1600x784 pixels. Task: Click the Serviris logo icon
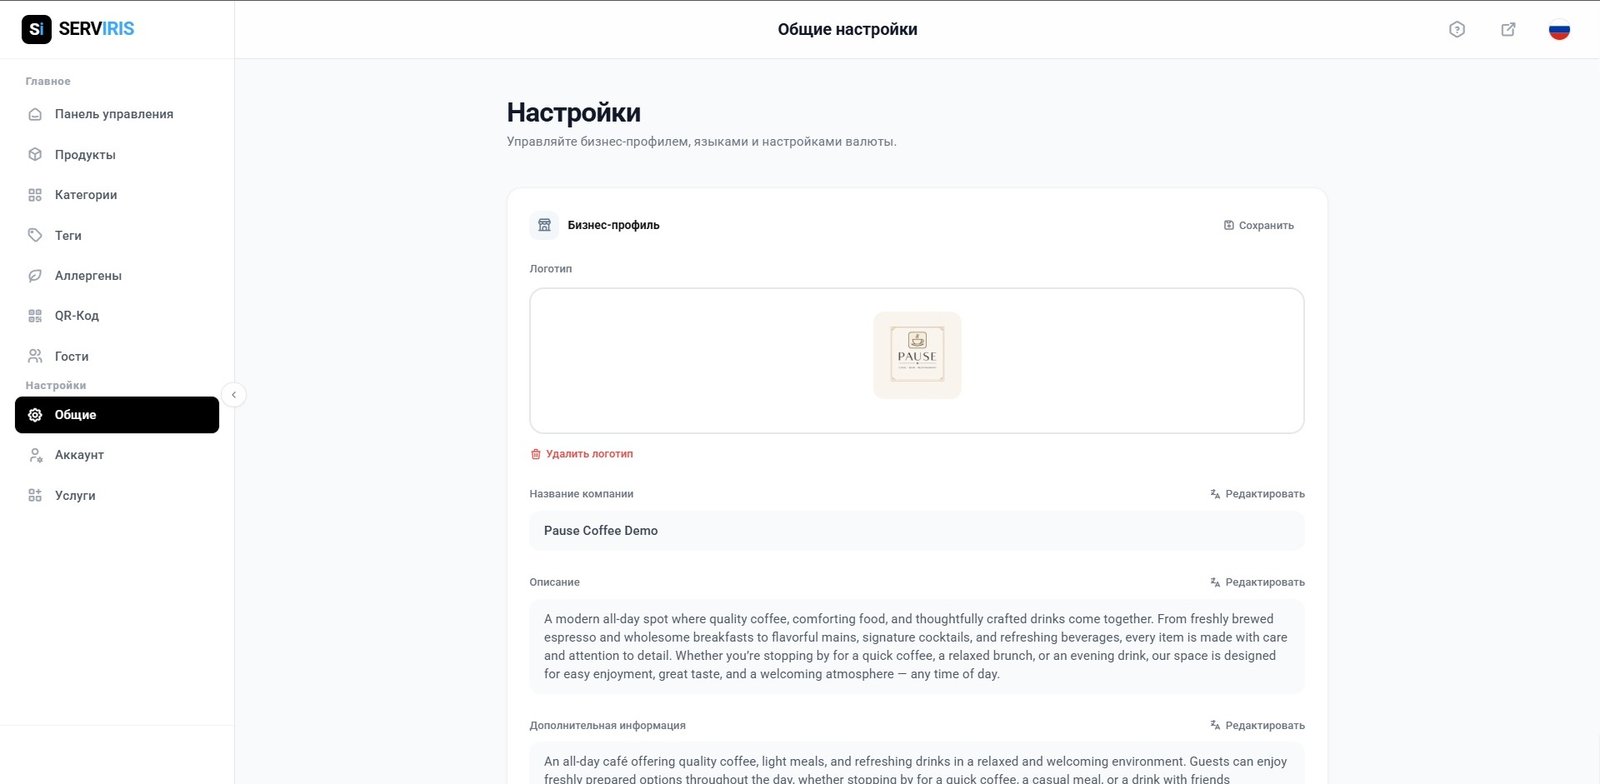pyautogui.click(x=36, y=29)
